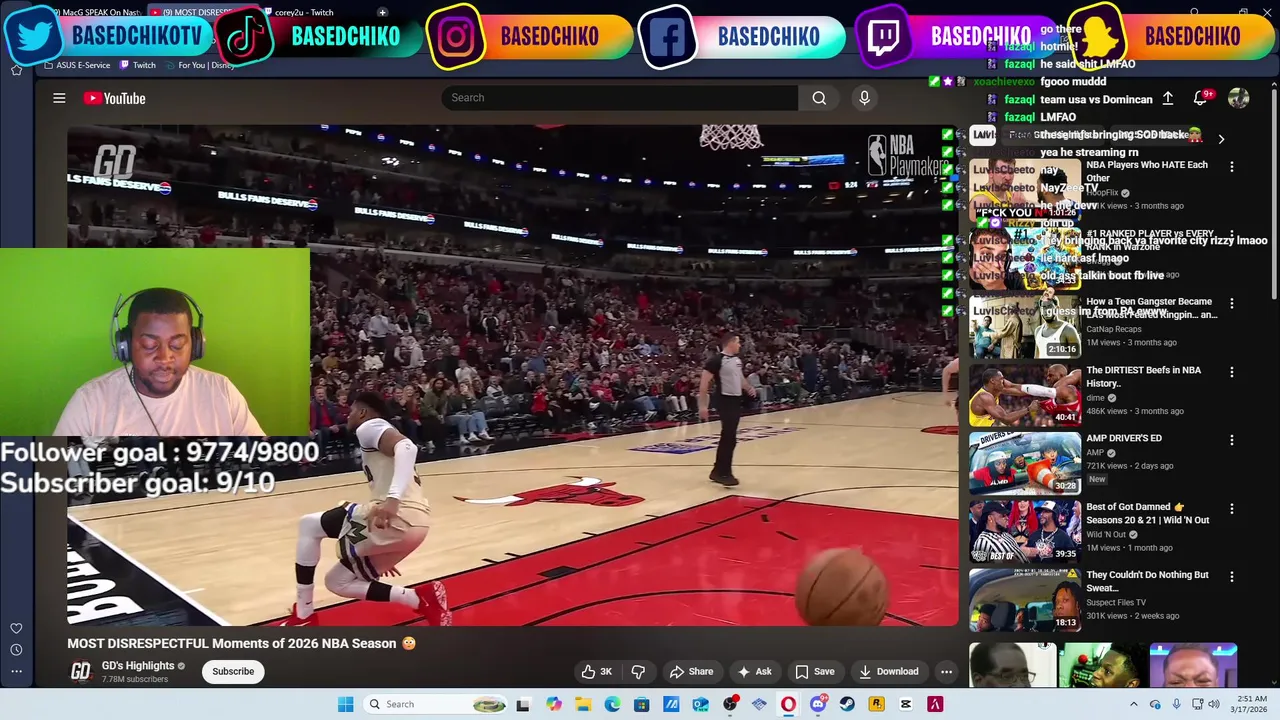Open the Windows Start menu
Viewport: 1280px width, 720px height.
[345, 704]
